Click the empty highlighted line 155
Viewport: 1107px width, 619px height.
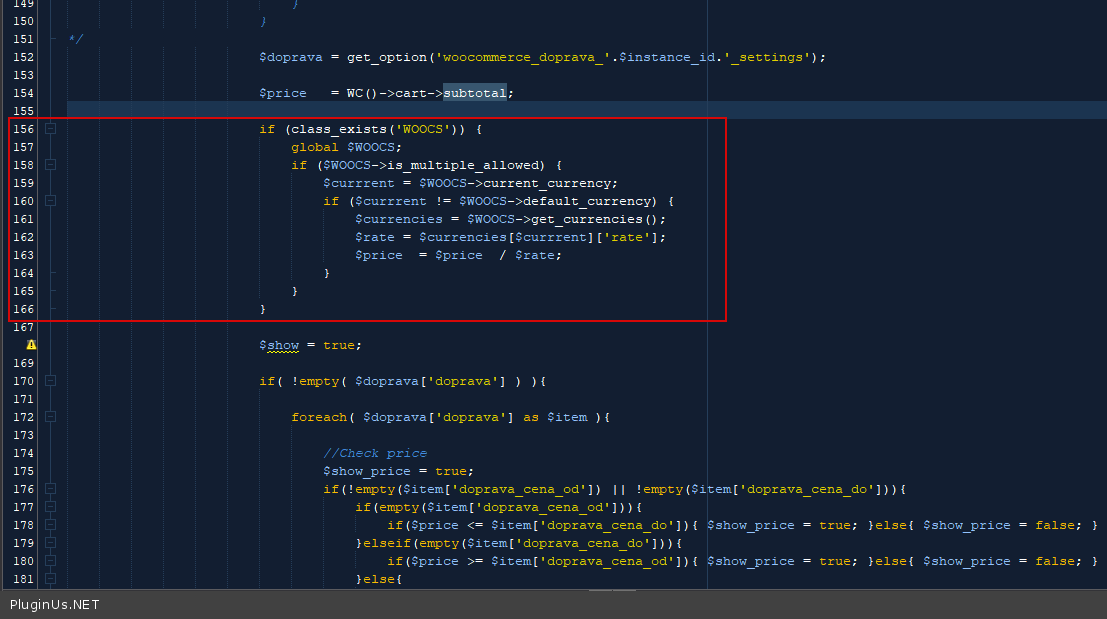400,111
